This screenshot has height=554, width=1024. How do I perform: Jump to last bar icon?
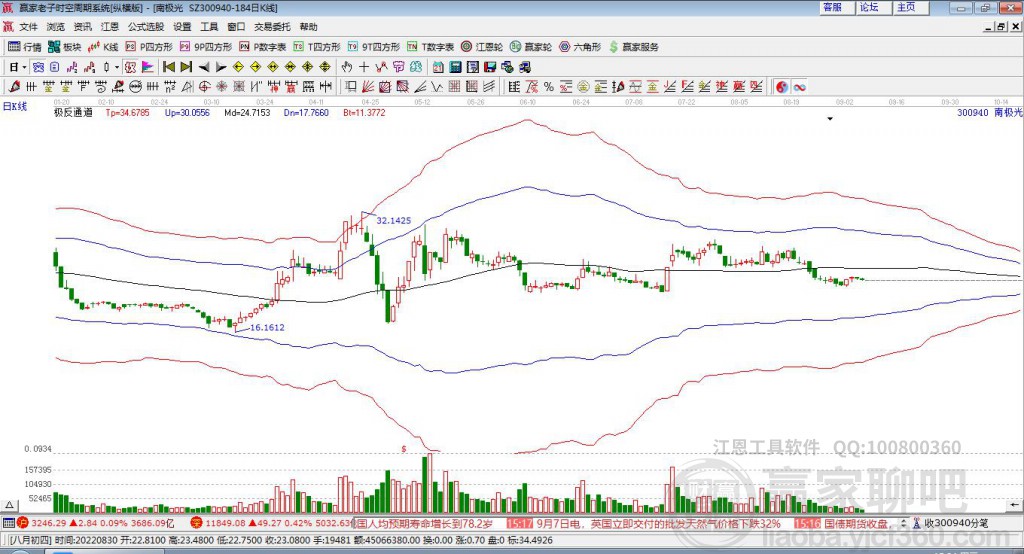(186, 67)
